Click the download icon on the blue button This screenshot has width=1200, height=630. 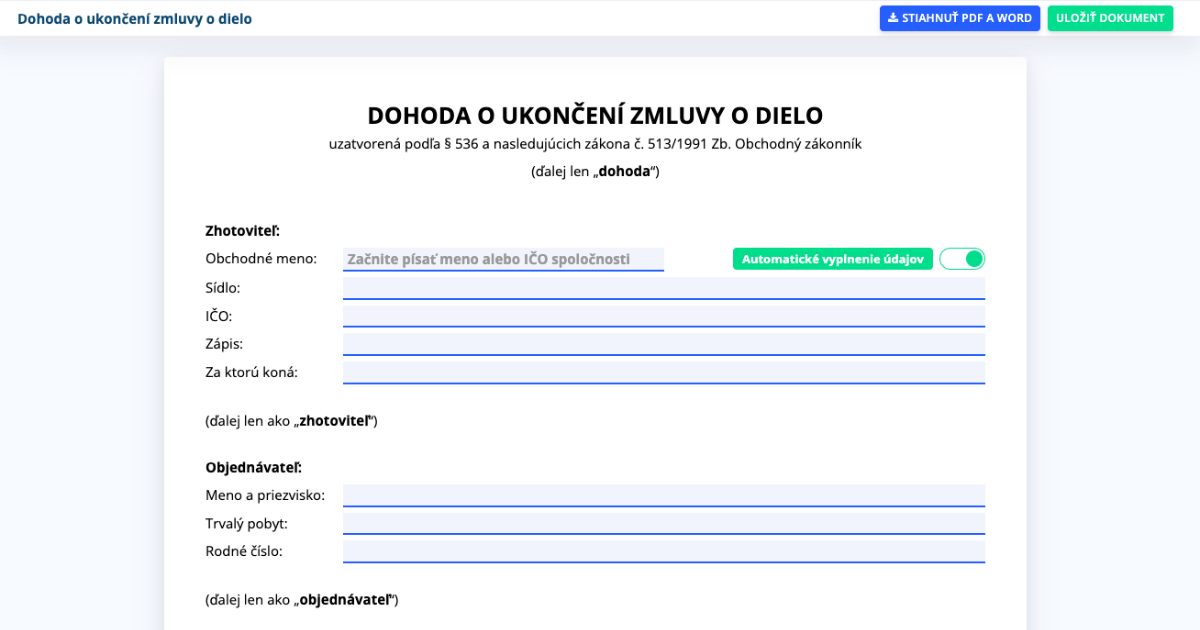click(891, 17)
